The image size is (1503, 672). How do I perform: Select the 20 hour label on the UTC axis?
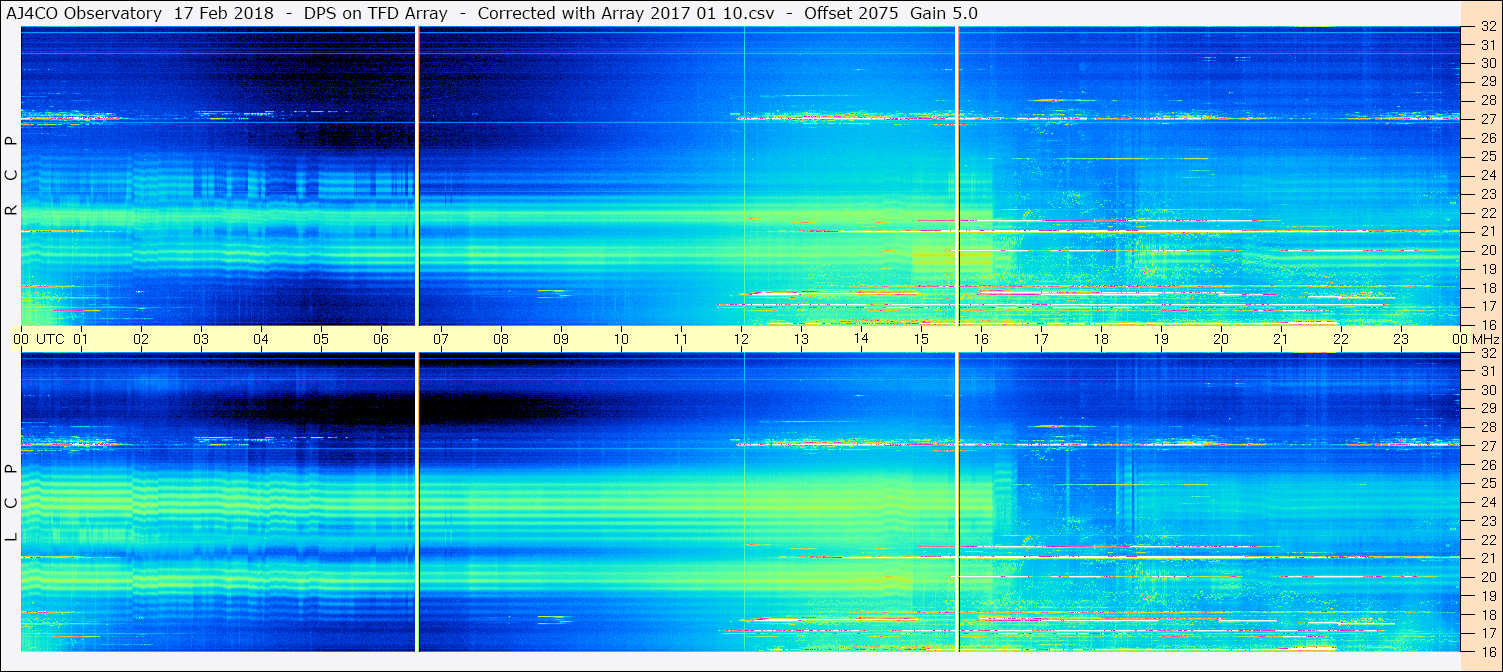[x=1221, y=339]
